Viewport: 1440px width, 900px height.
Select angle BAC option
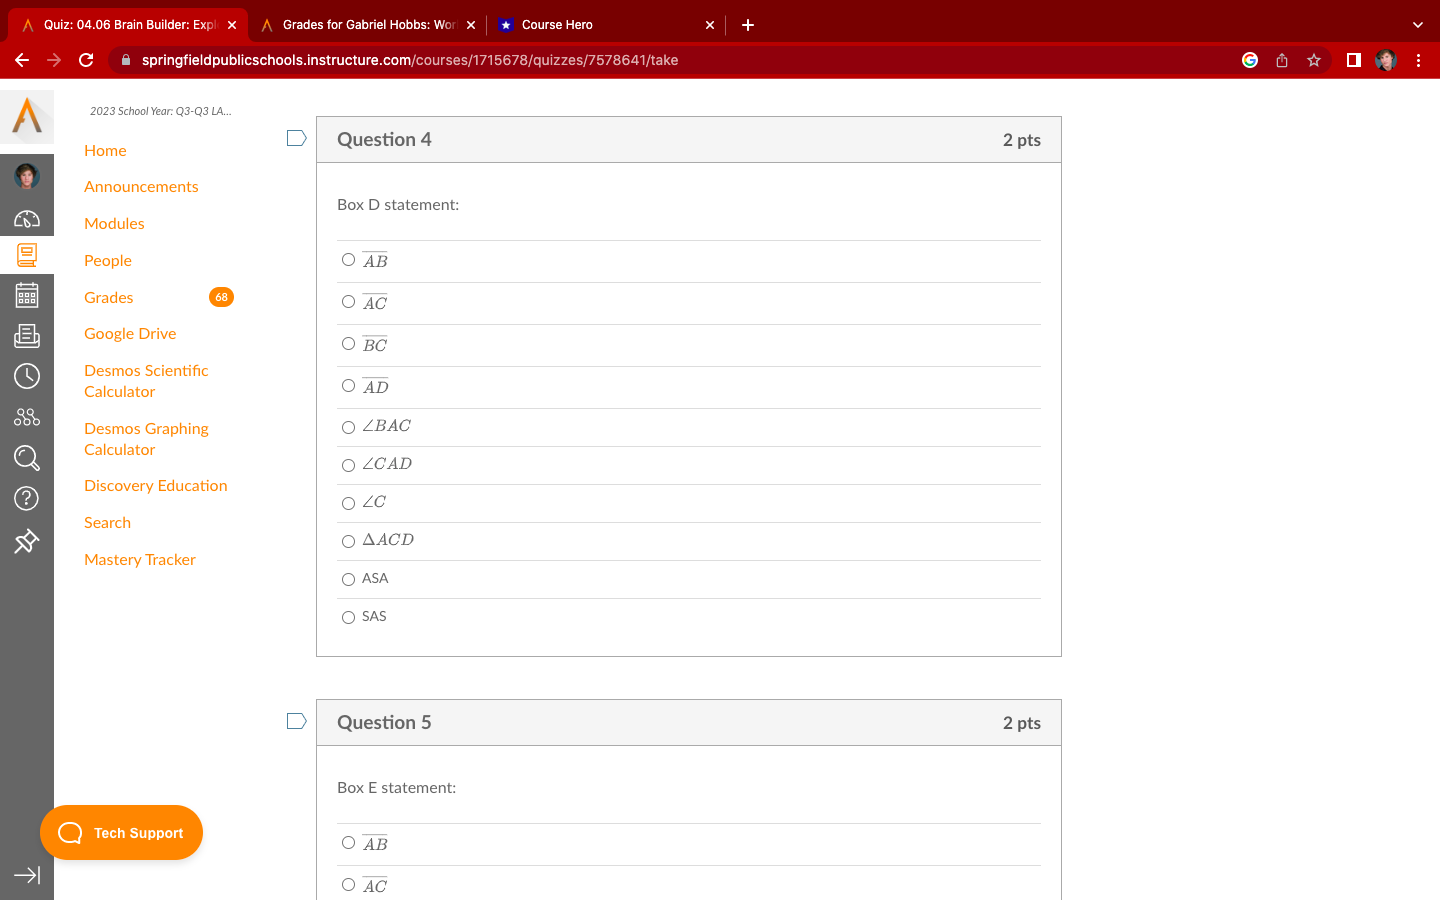(348, 428)
